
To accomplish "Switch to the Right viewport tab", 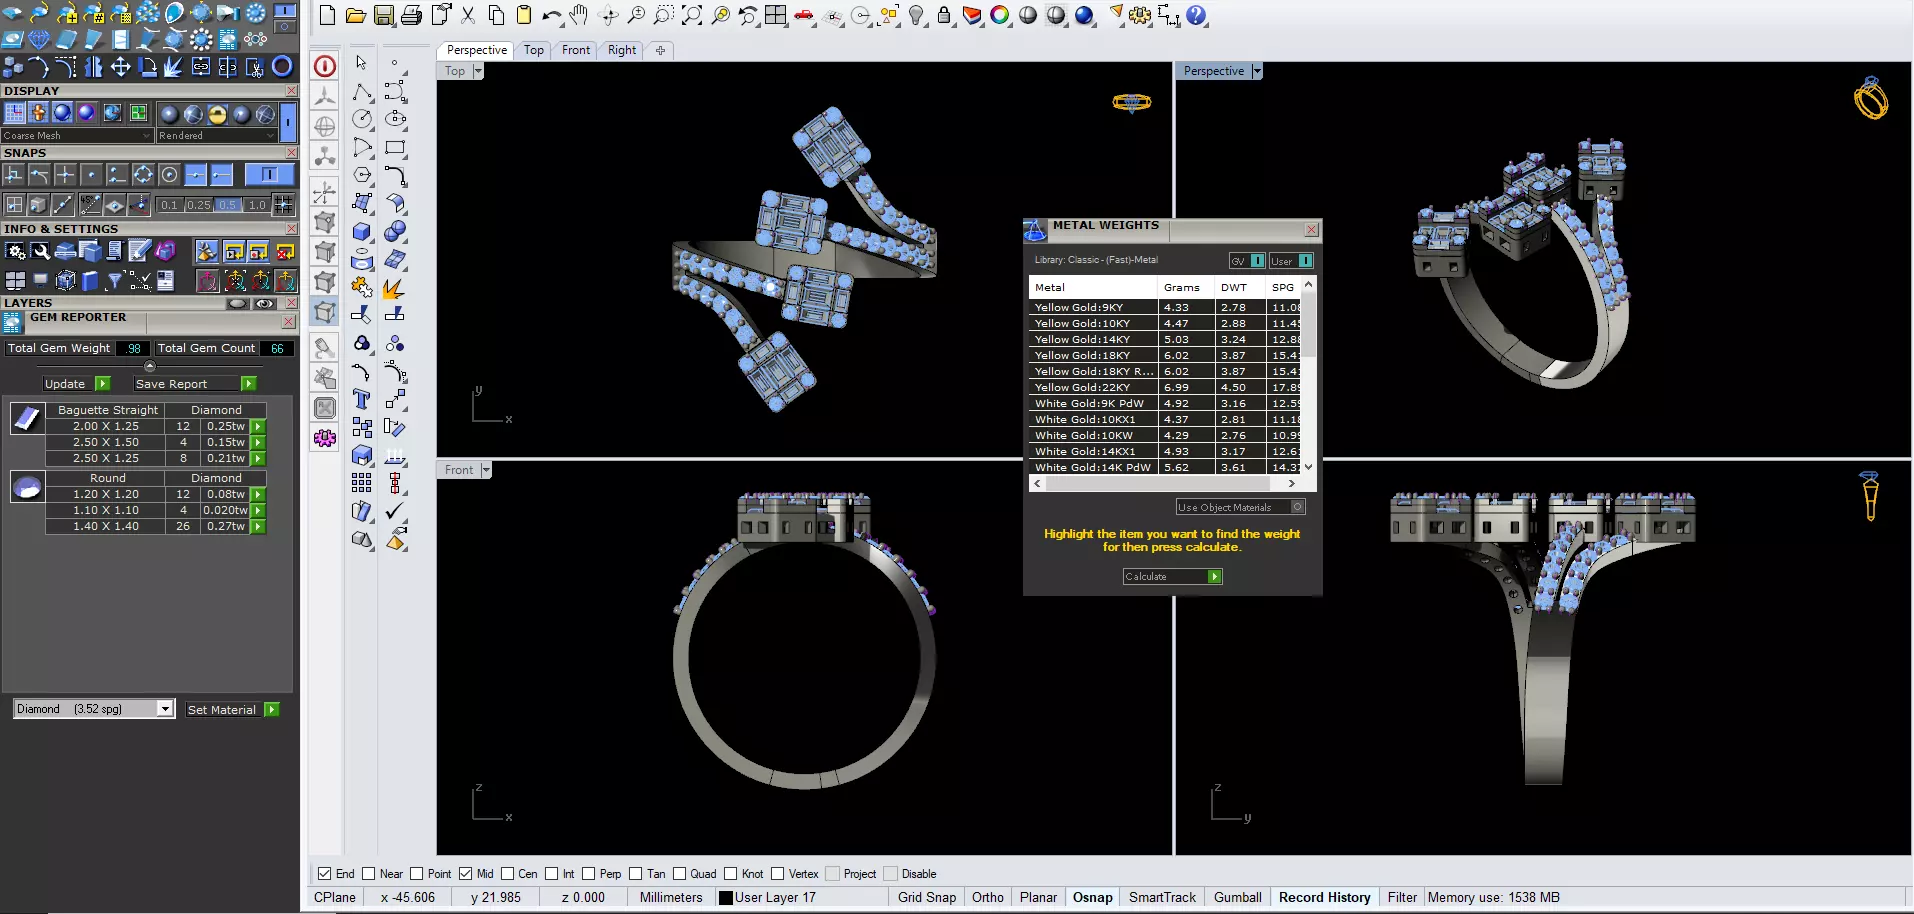I will click(622, 50).
